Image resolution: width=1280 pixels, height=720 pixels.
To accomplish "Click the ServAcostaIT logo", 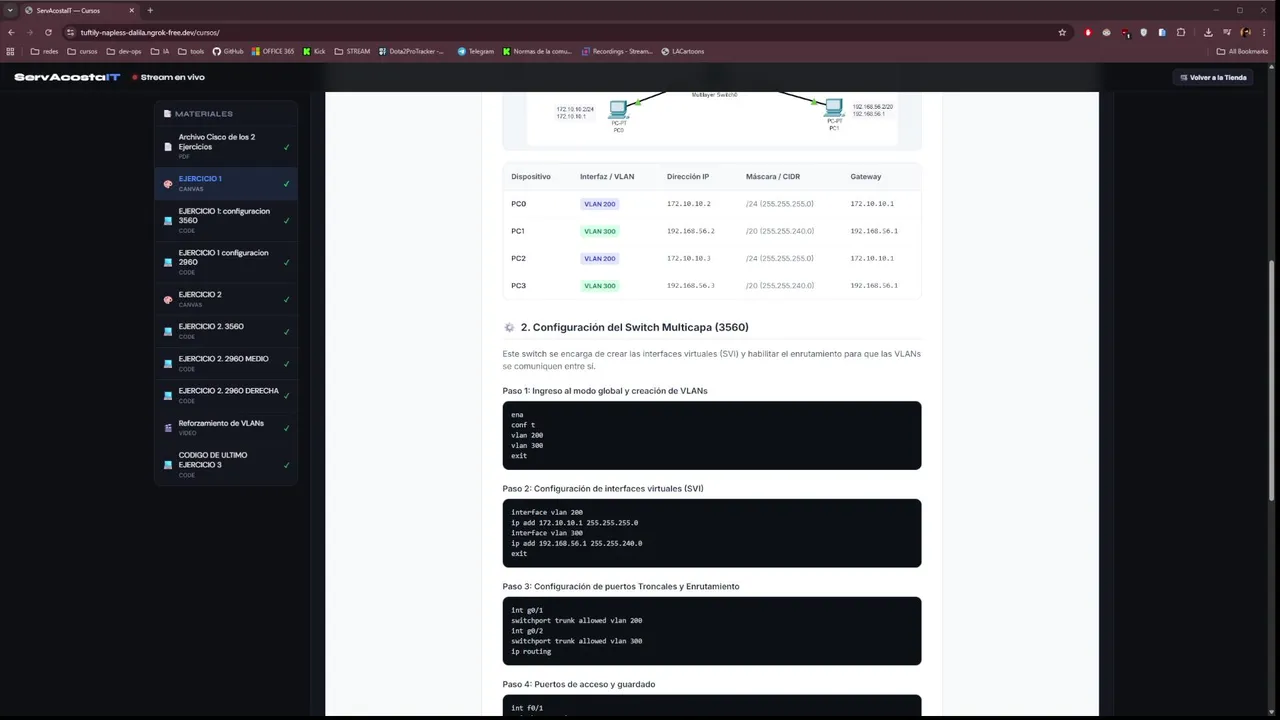I will point(67,77).
